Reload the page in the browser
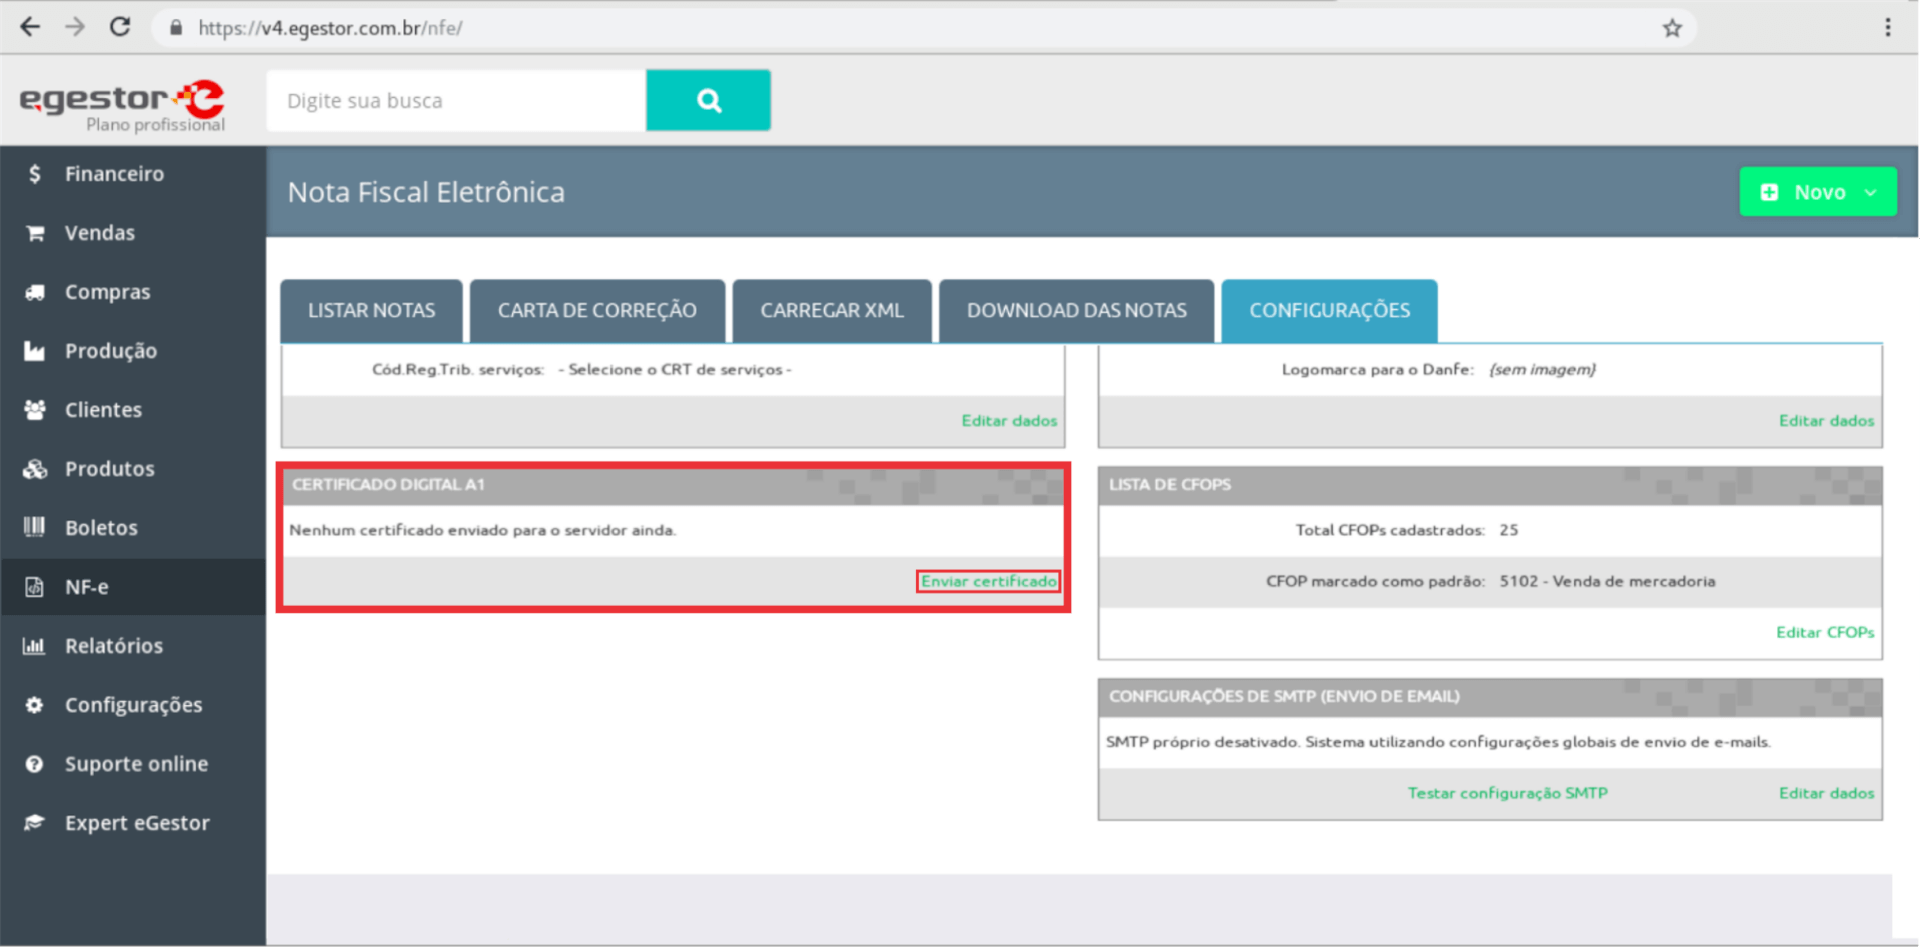The height and width of the screenshot is (947, 1920). click(120, 27)
